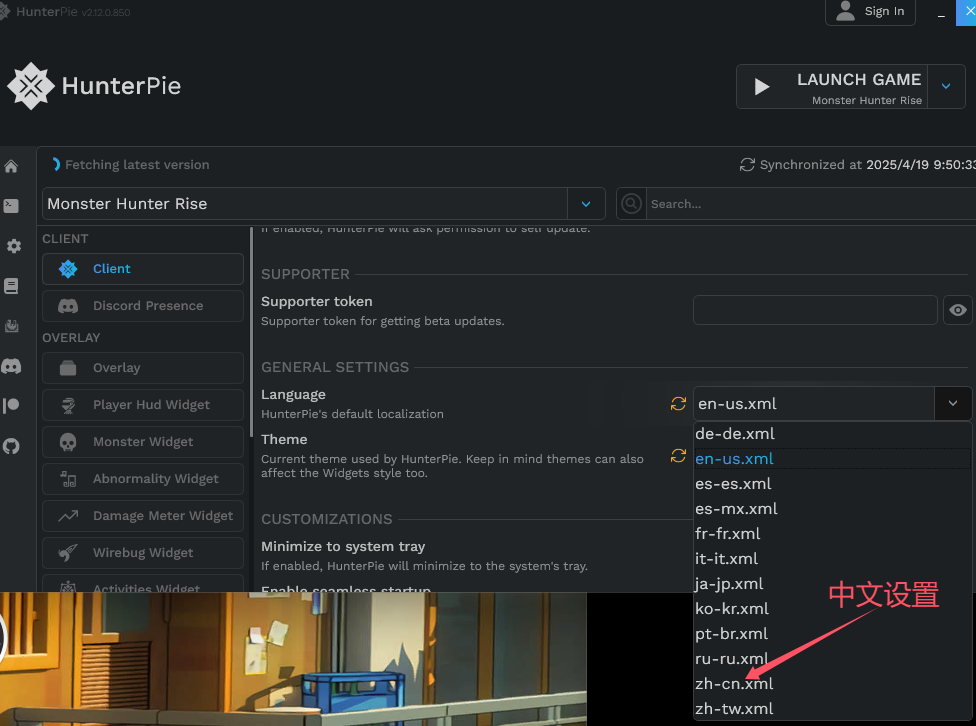Click the GENERAL SETTINGS heading

pyautogui.click(x=335, y=367)
